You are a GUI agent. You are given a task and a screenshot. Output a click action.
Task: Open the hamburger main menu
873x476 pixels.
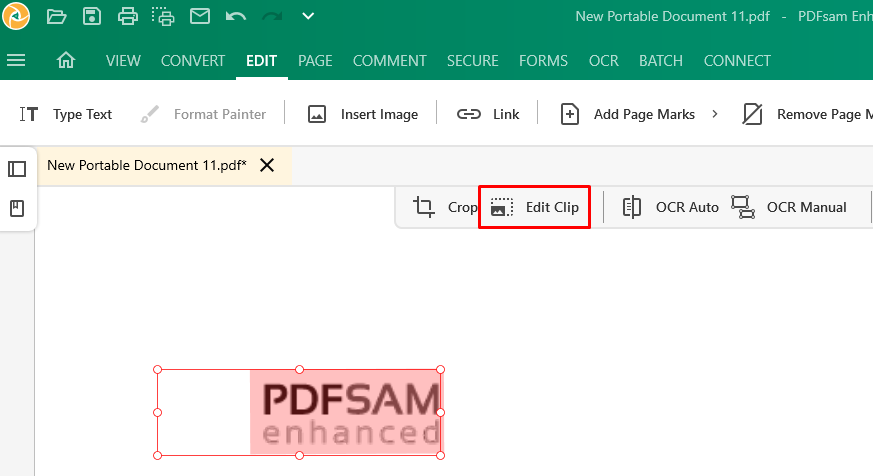[16, 60]
